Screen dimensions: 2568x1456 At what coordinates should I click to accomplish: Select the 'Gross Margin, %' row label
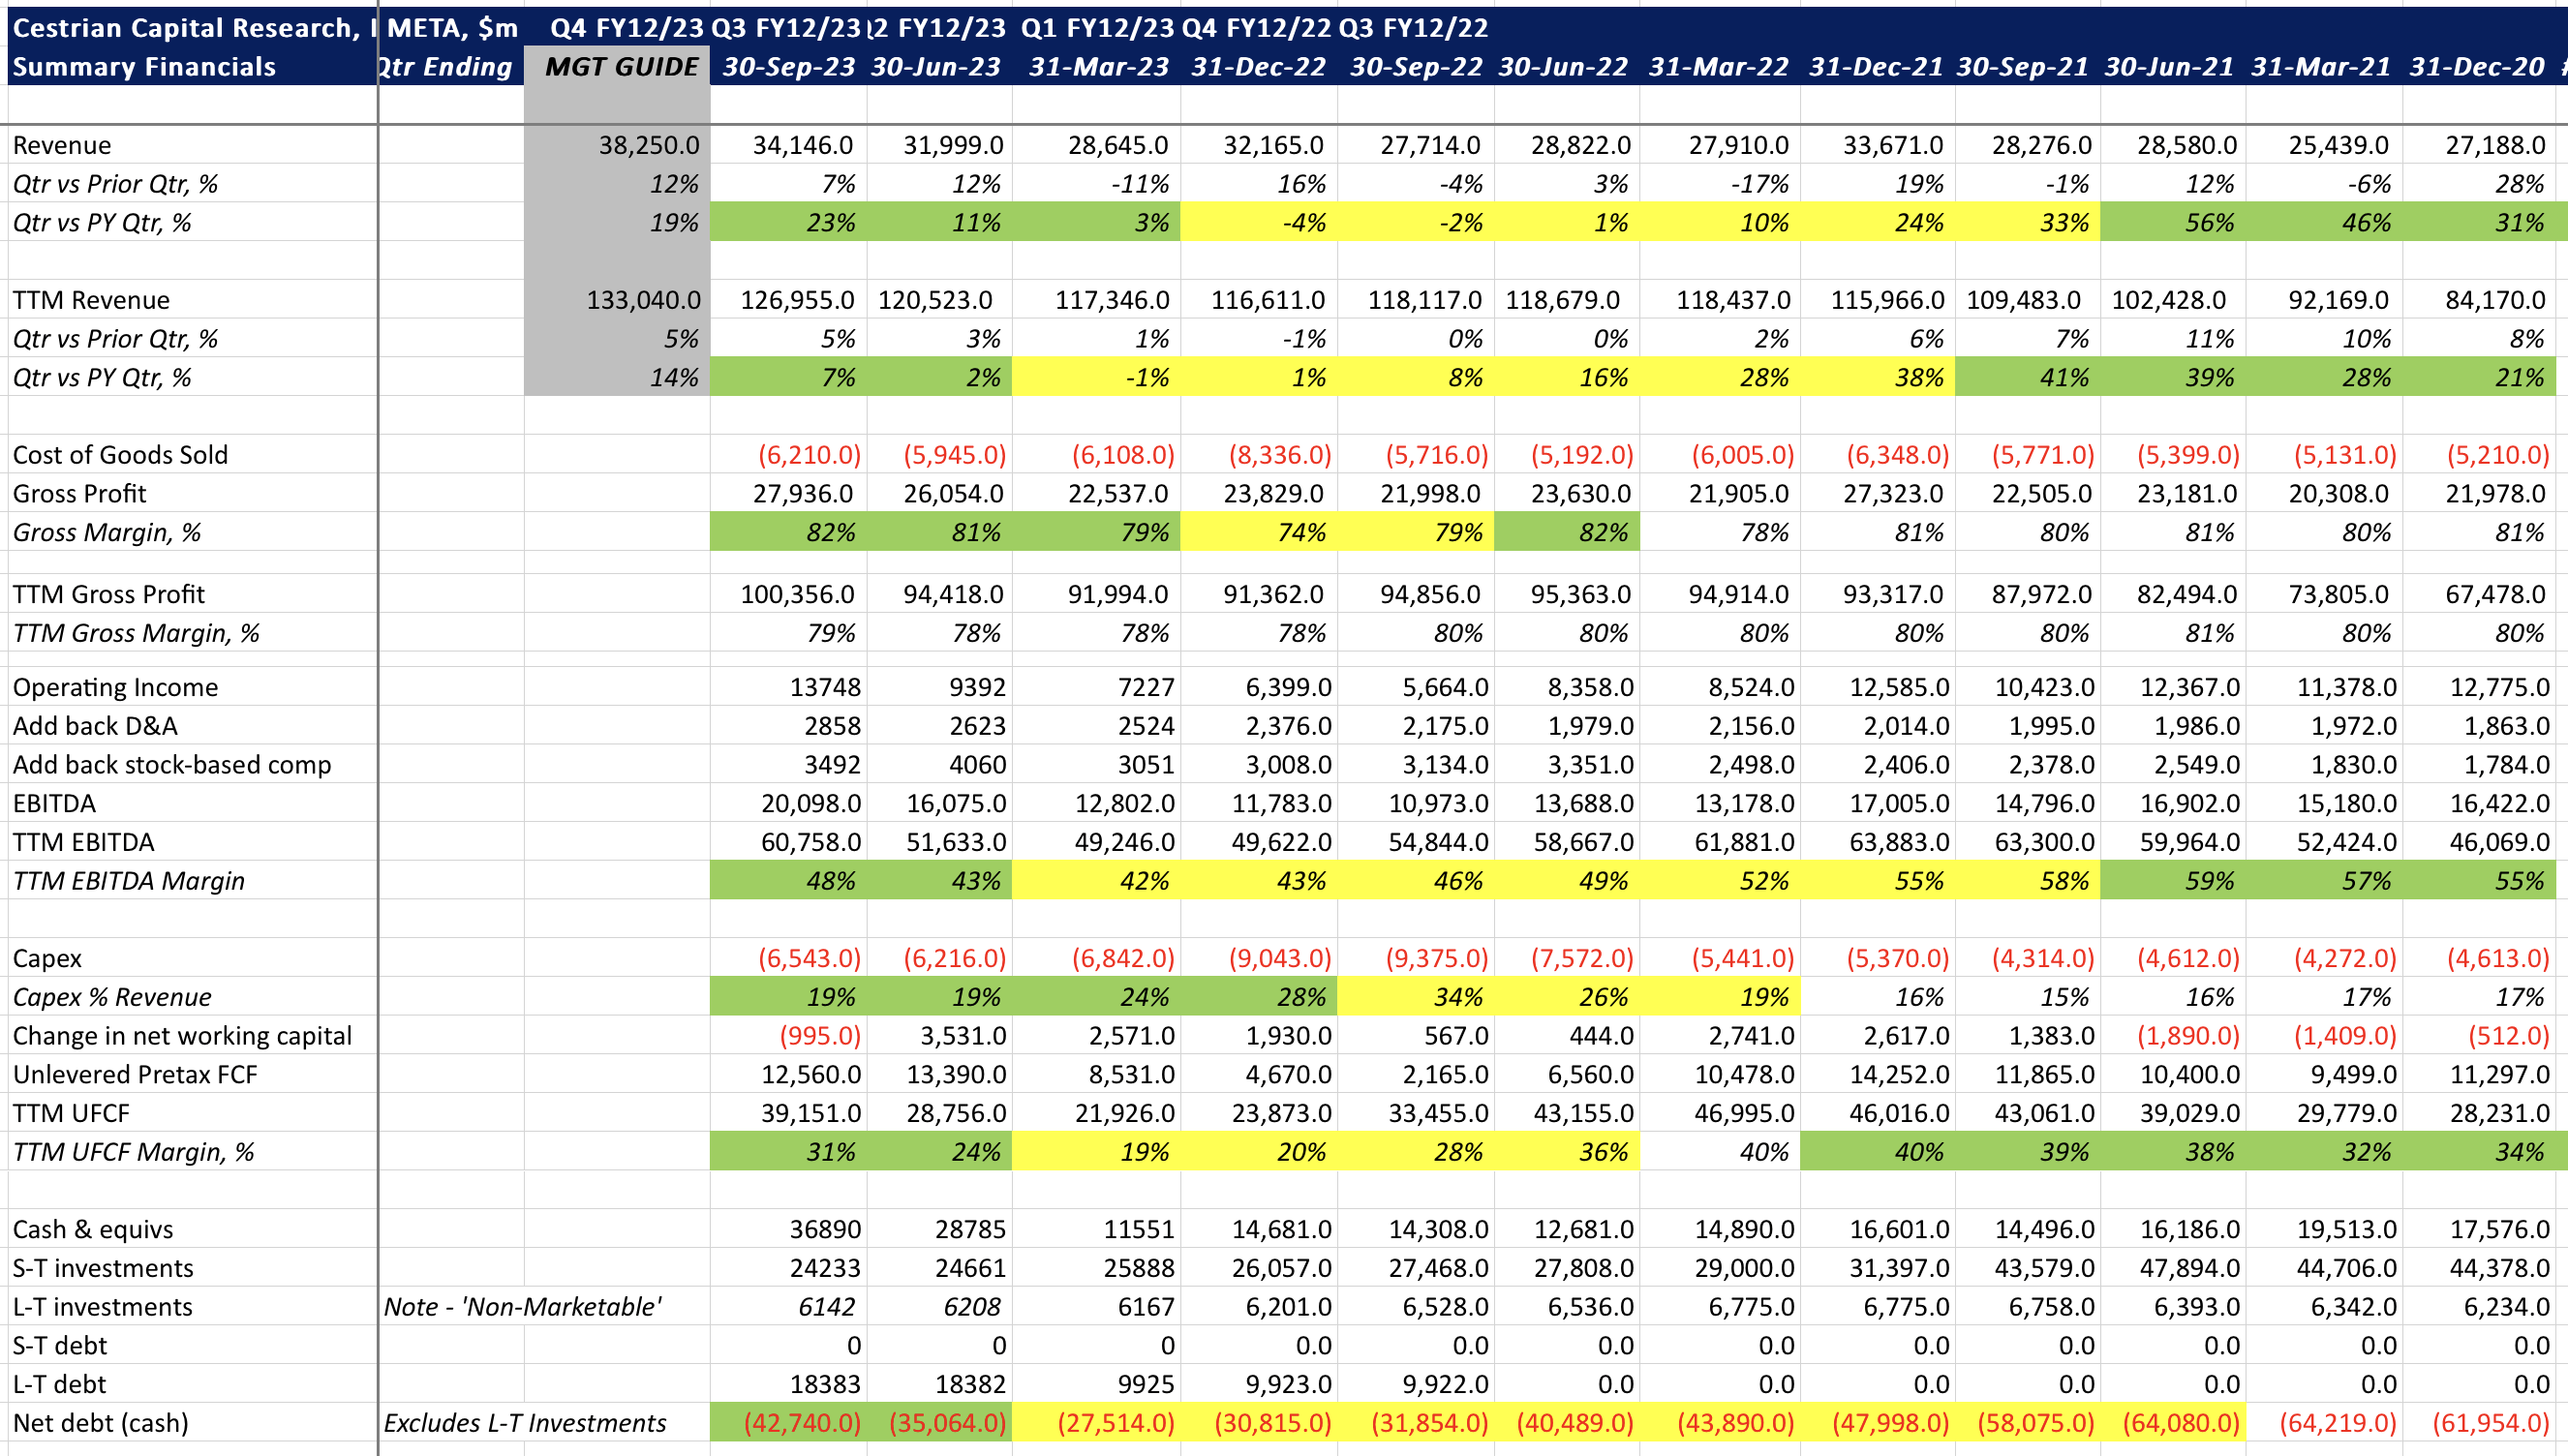tap(106, 532)
